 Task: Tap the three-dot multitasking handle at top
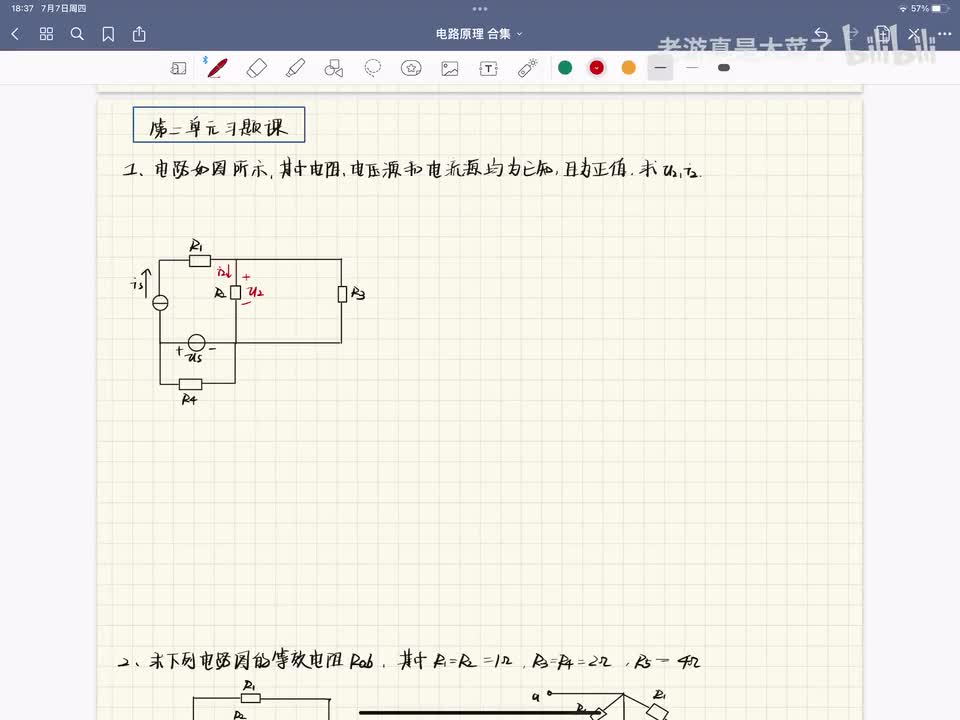[x=480, y=9]
